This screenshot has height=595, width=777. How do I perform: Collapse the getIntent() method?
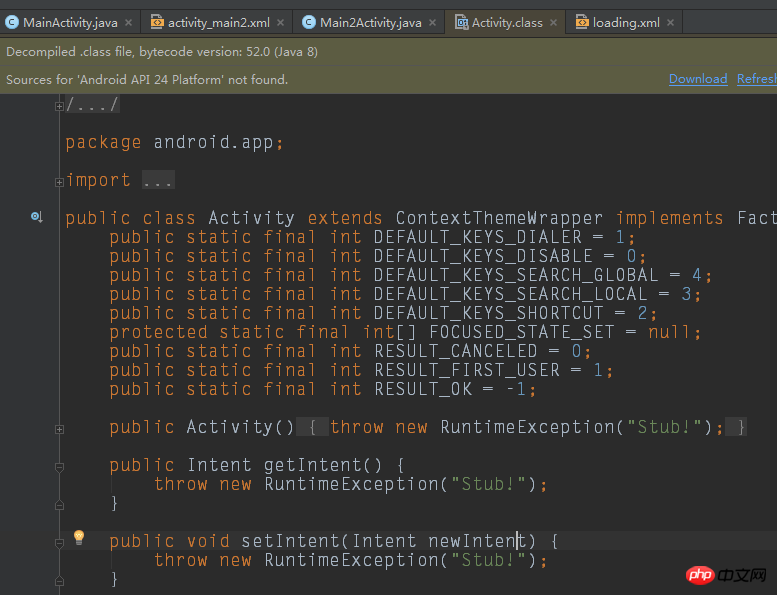click(x=60, y=466)
